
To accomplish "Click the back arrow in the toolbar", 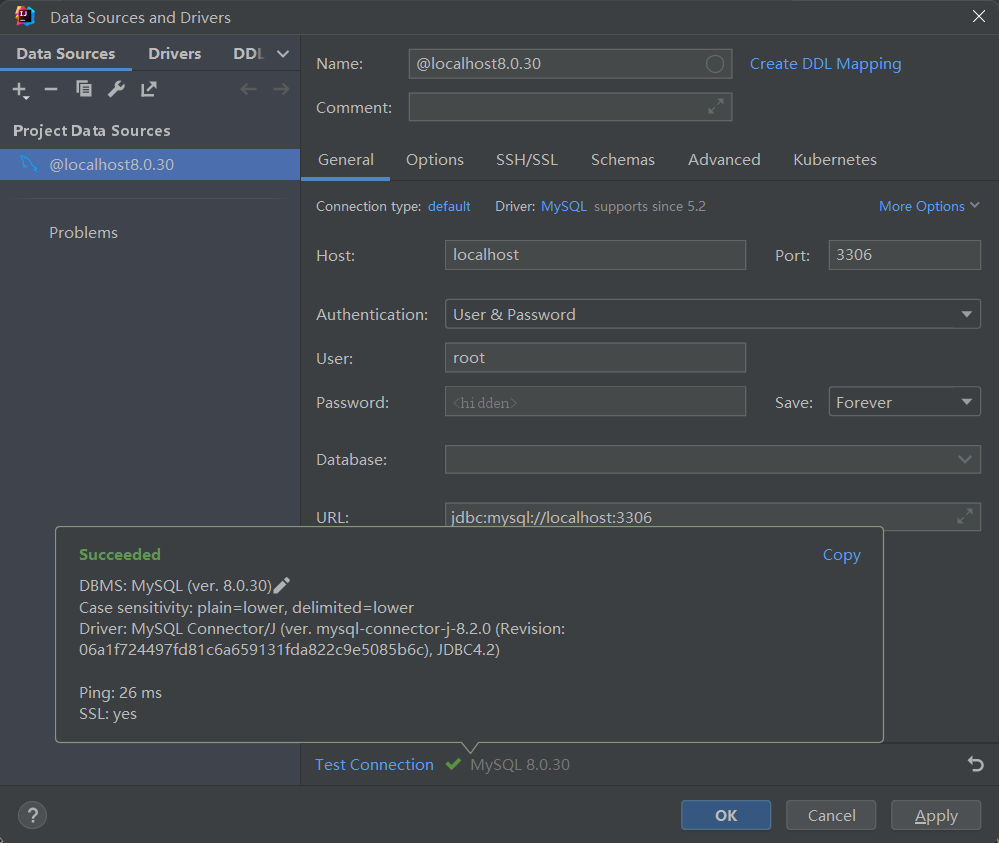I will [x=248, y=89].
